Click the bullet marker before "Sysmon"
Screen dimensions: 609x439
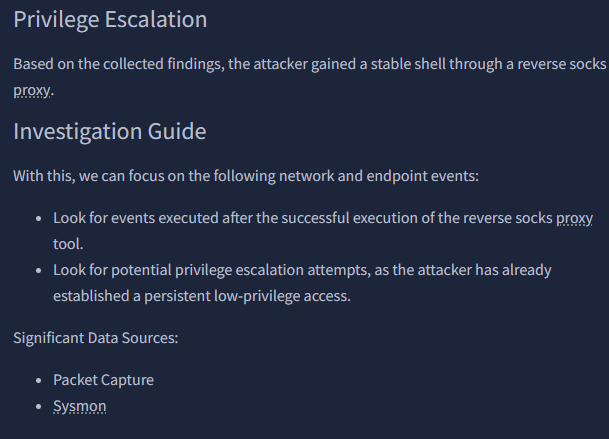click(39, 407)
